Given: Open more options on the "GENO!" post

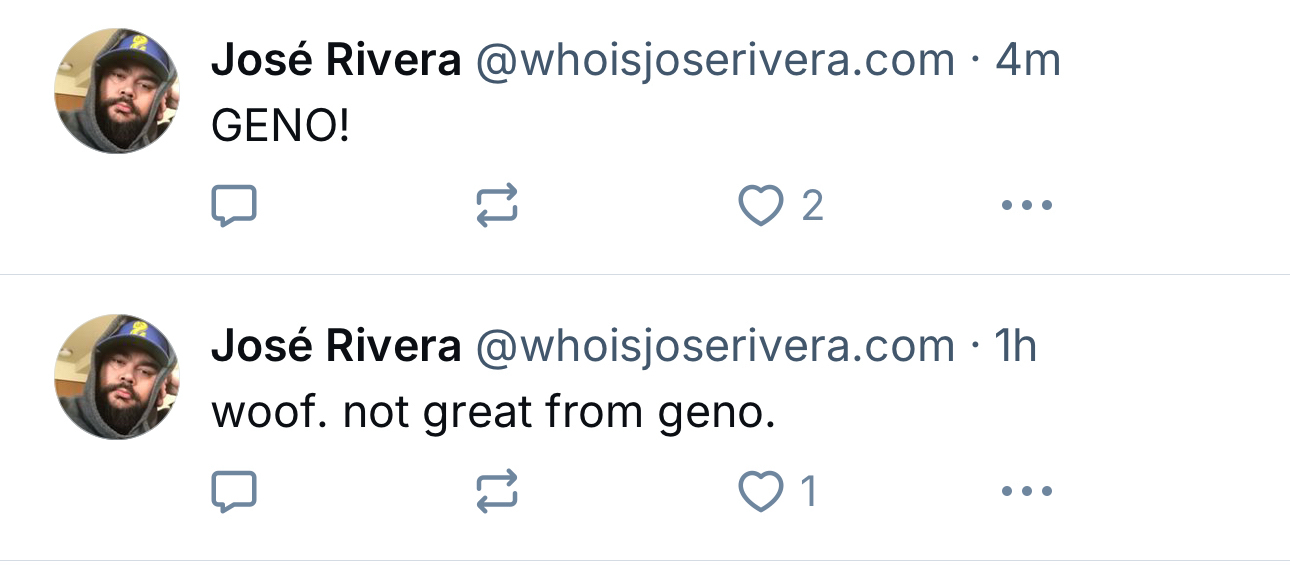Looking at the screenshot, I should coord(1026,207).
